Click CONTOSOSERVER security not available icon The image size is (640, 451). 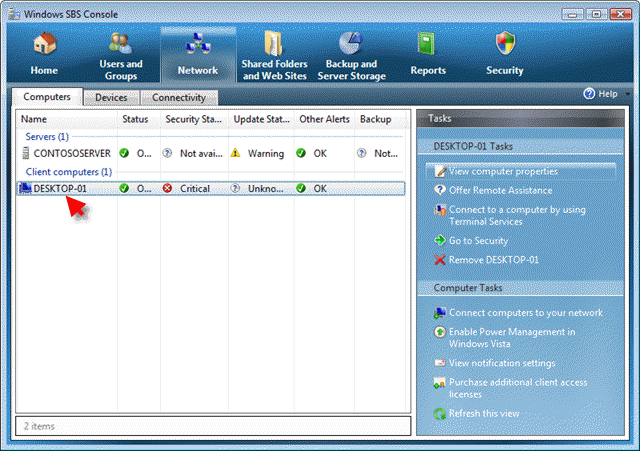(167, 153)
